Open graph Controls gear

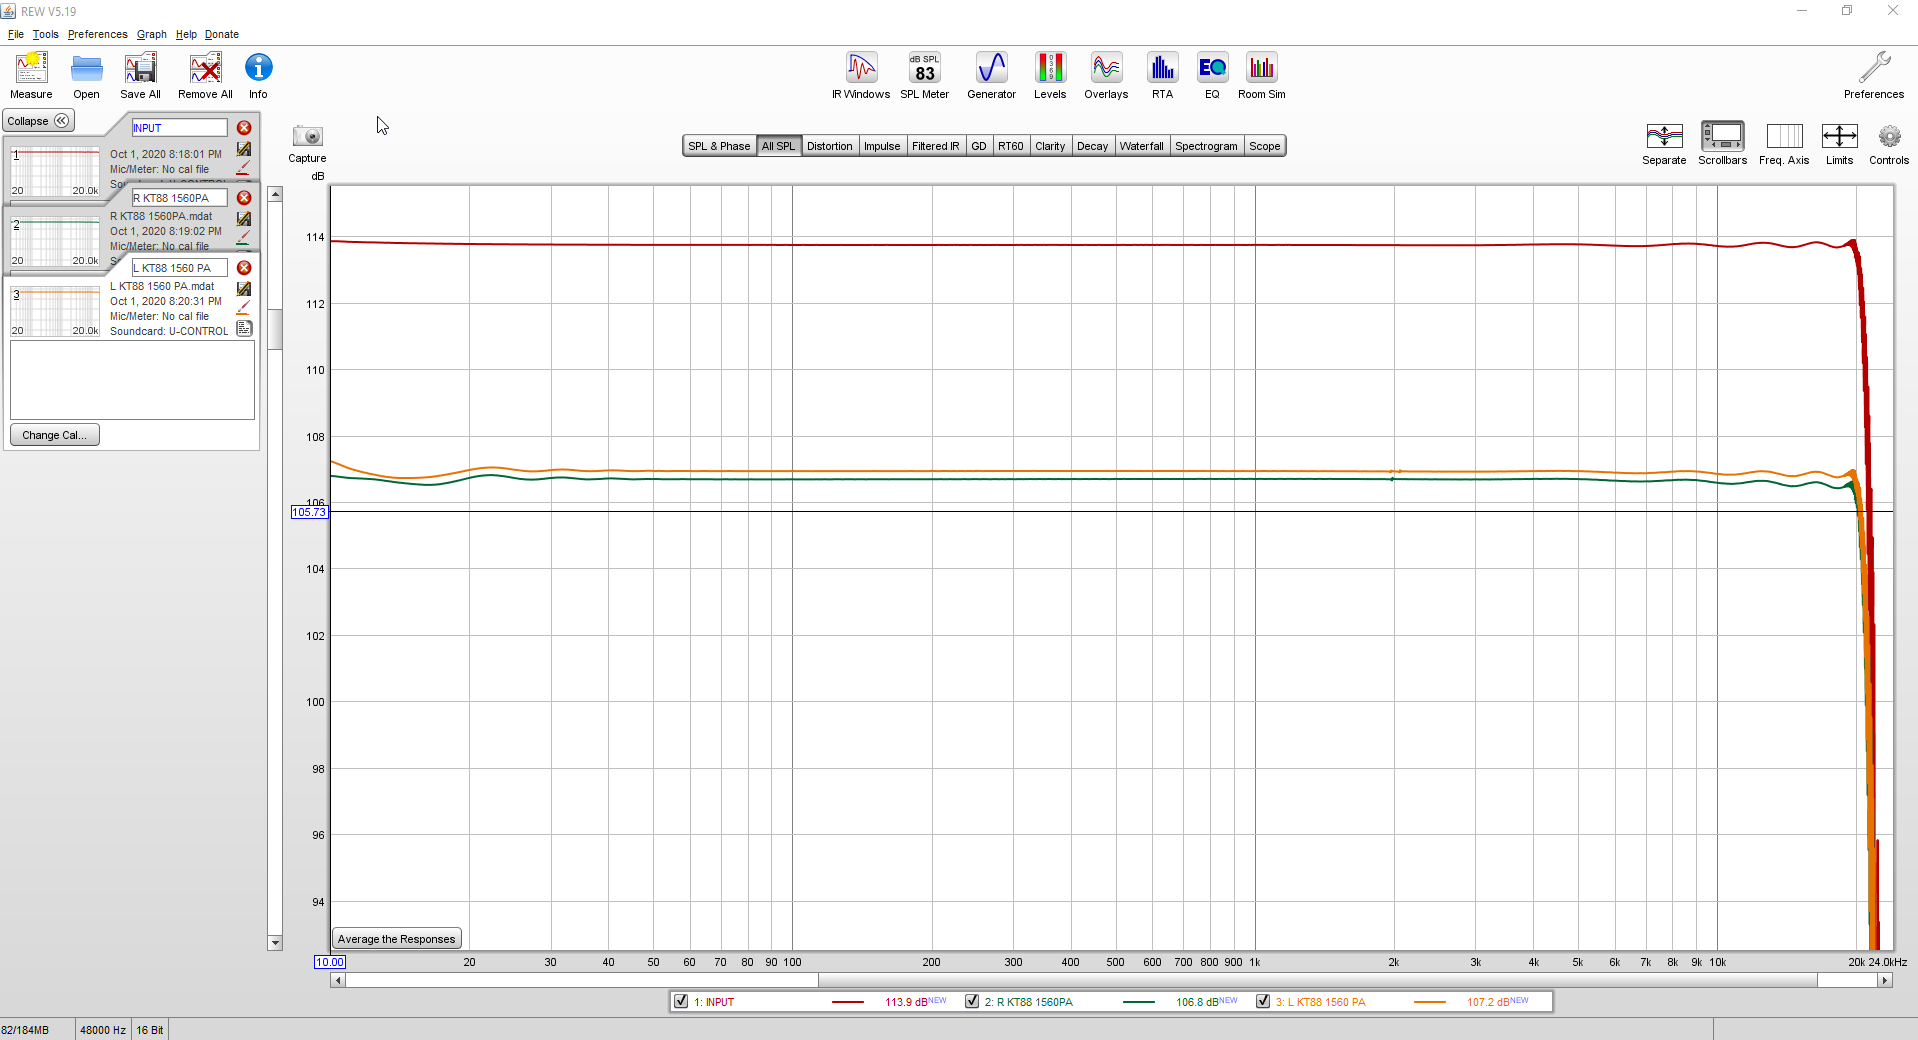click(1889, 136)
